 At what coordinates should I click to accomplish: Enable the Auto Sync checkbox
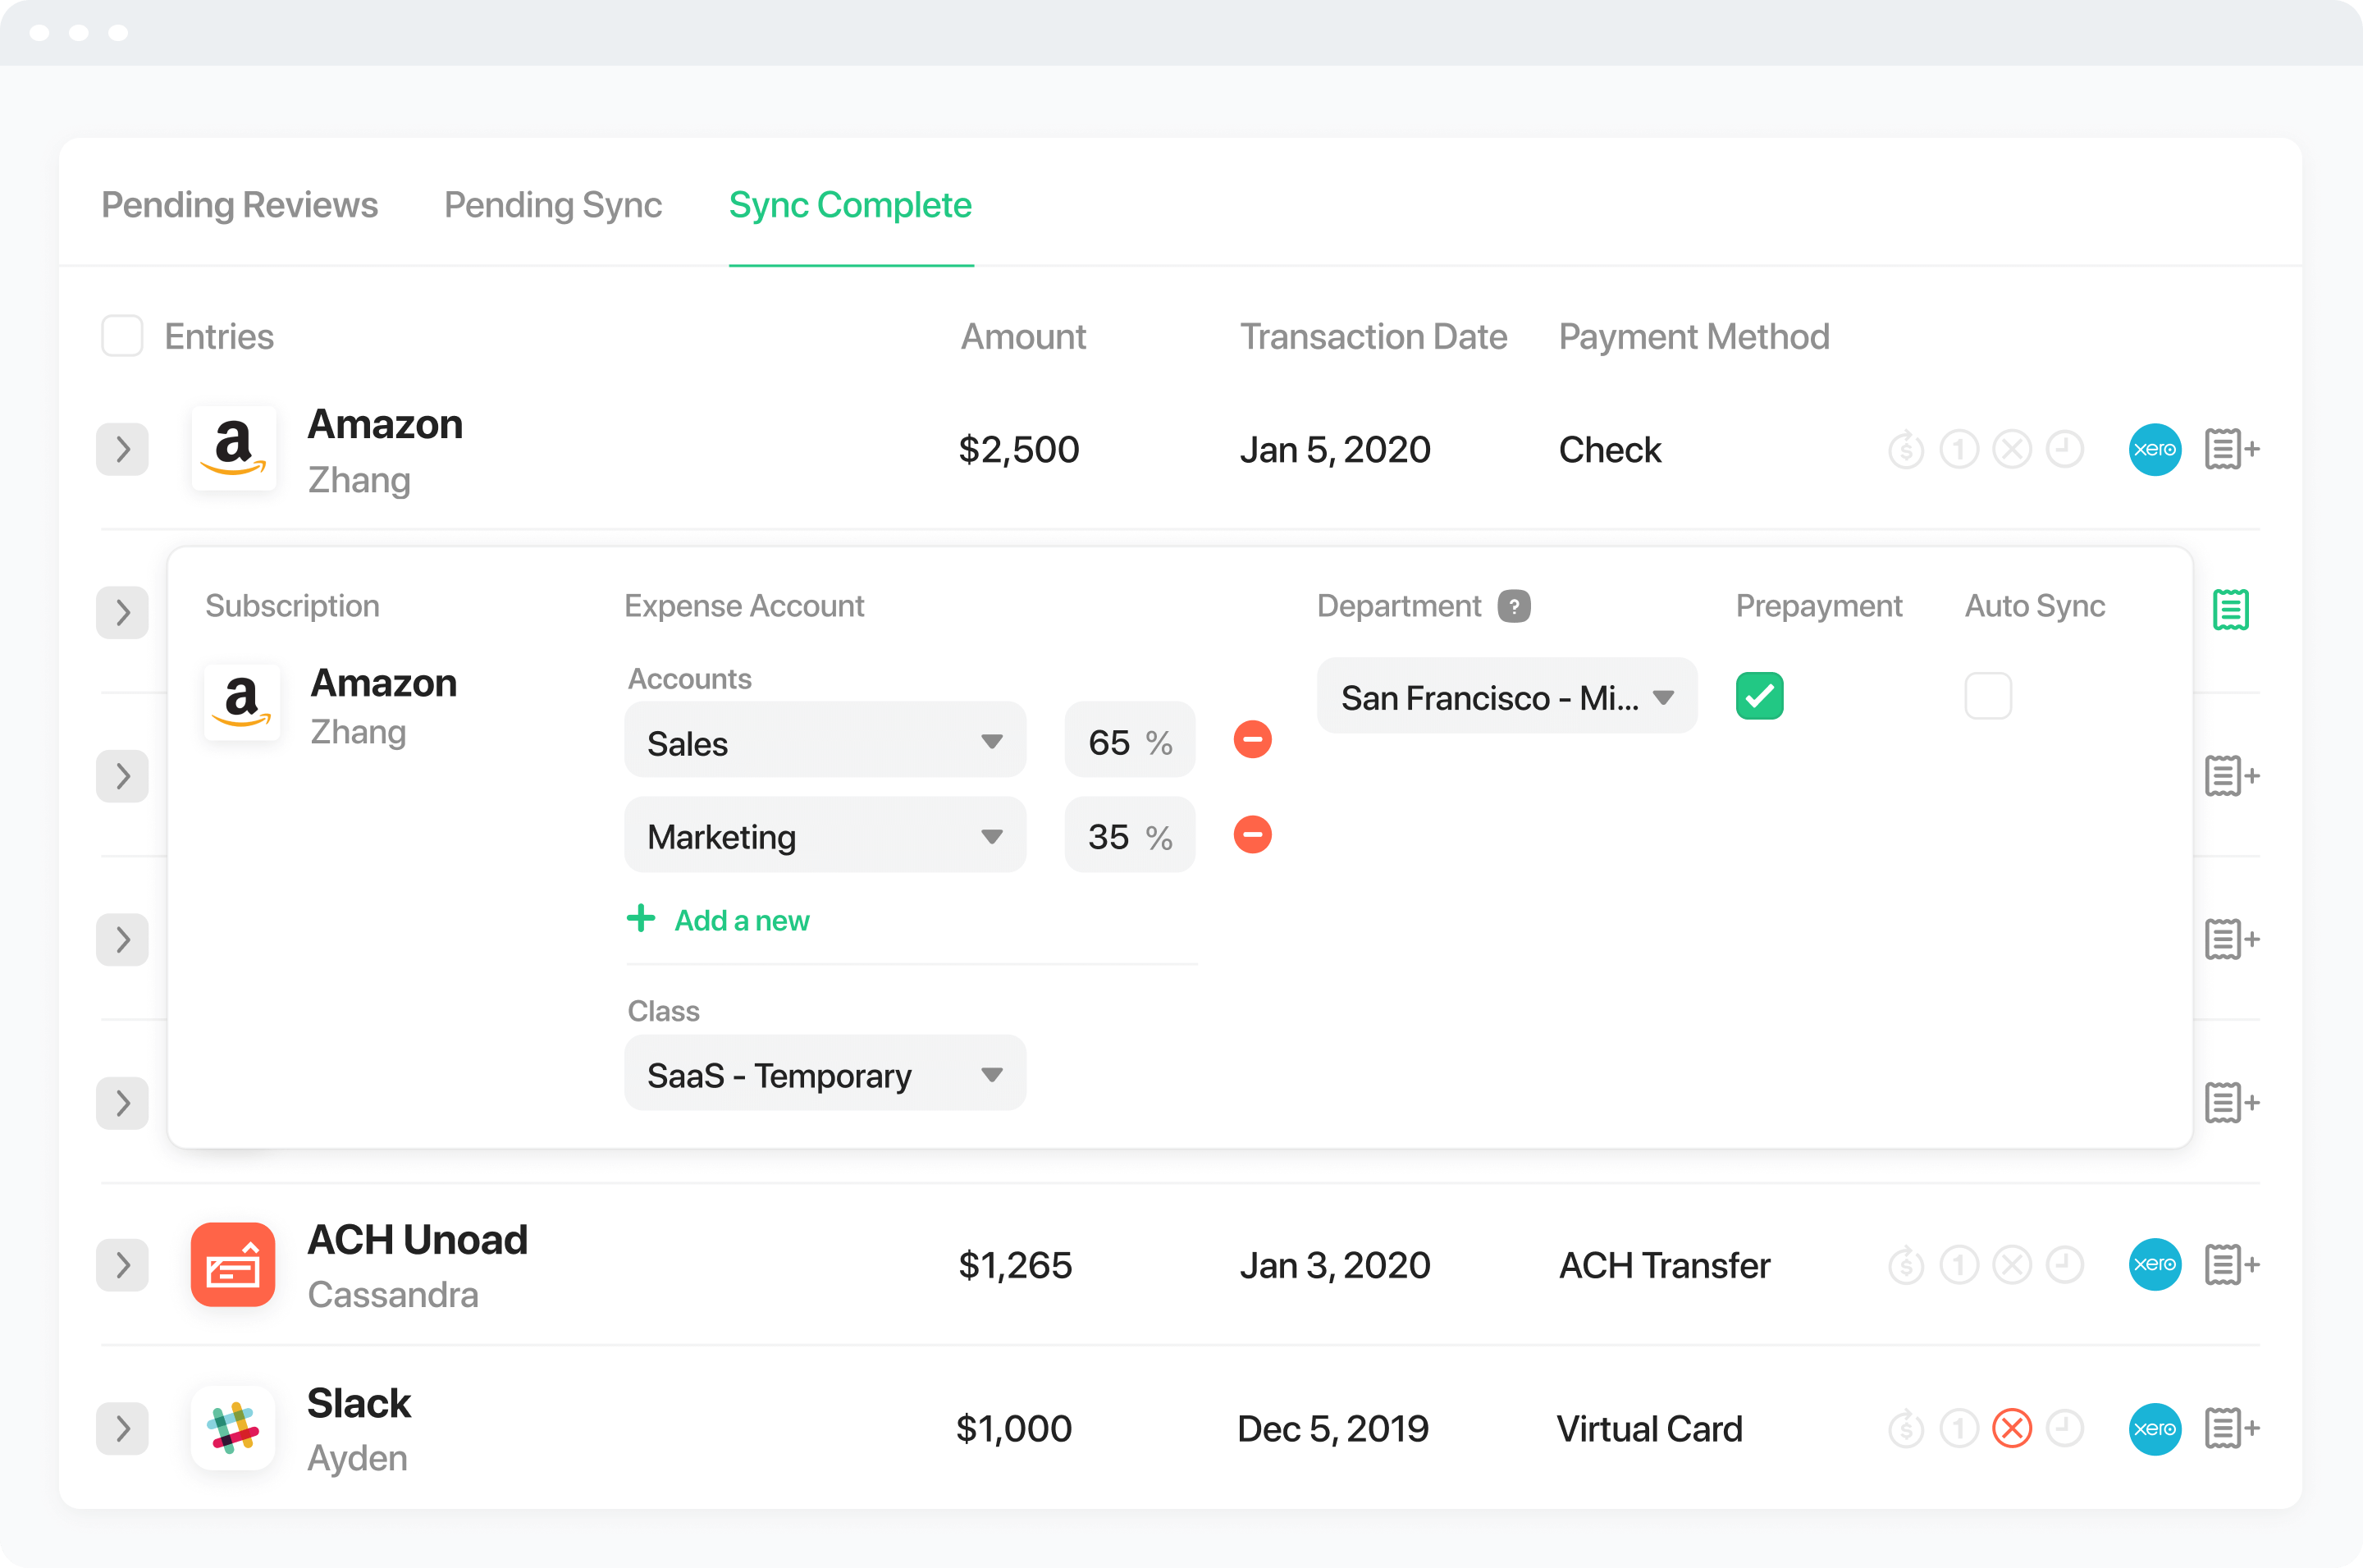(1987, 695)
